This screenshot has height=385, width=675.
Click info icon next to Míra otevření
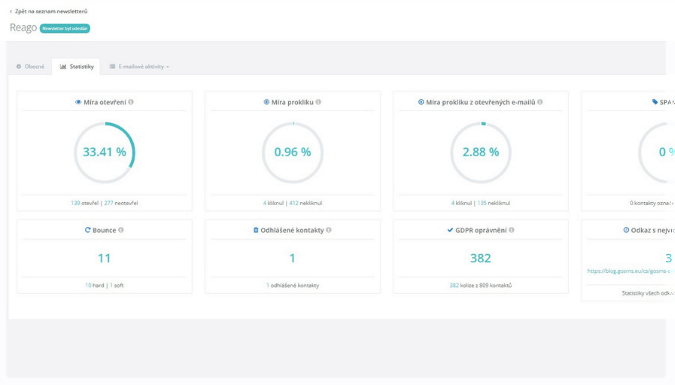click(131, 102)
